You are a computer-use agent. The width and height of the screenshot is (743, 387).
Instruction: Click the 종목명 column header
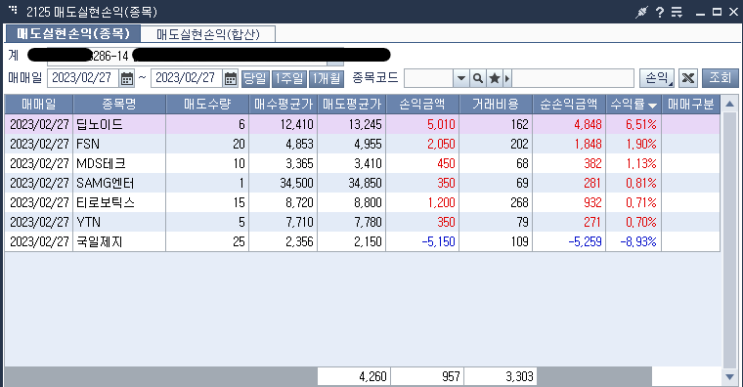coord(119,104)
